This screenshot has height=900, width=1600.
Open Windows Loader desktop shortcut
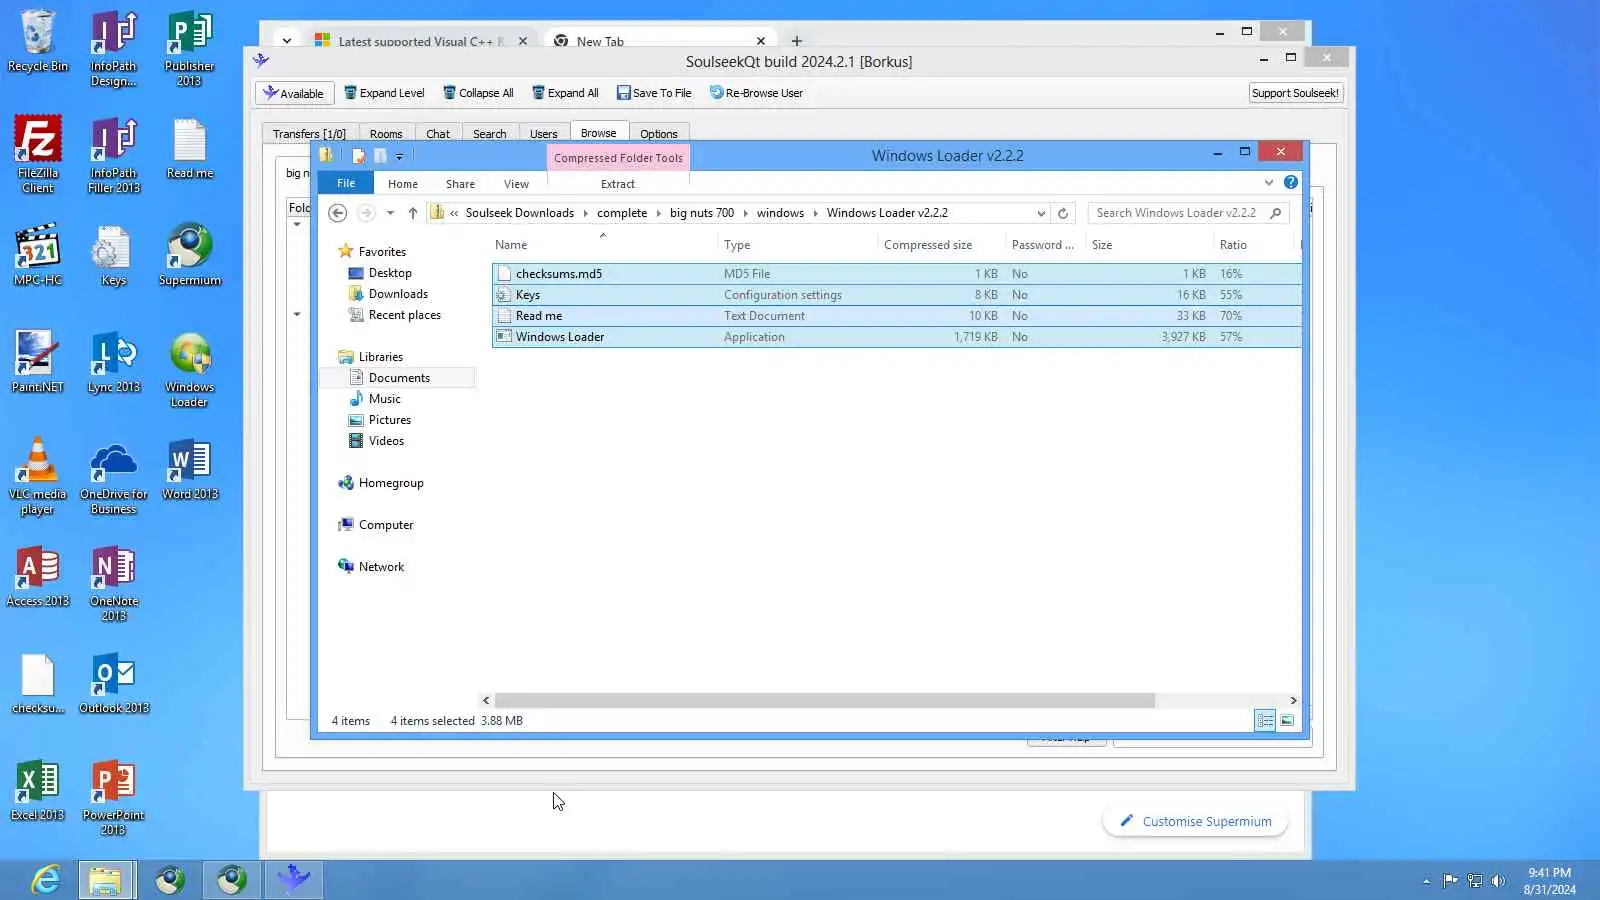(x=190, y=368)
